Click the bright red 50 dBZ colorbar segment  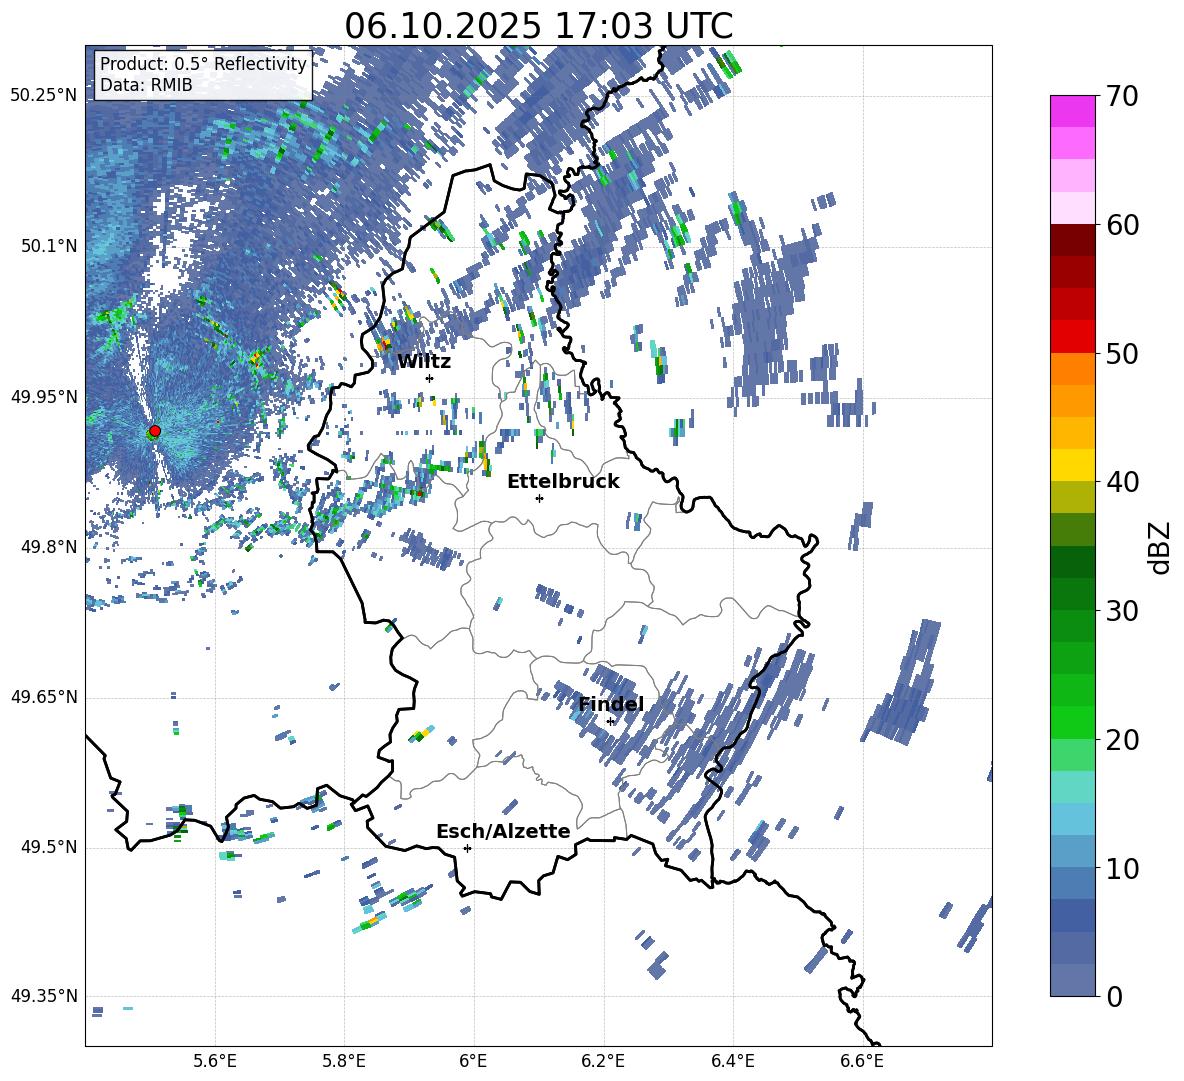(x=1072, y=337)
